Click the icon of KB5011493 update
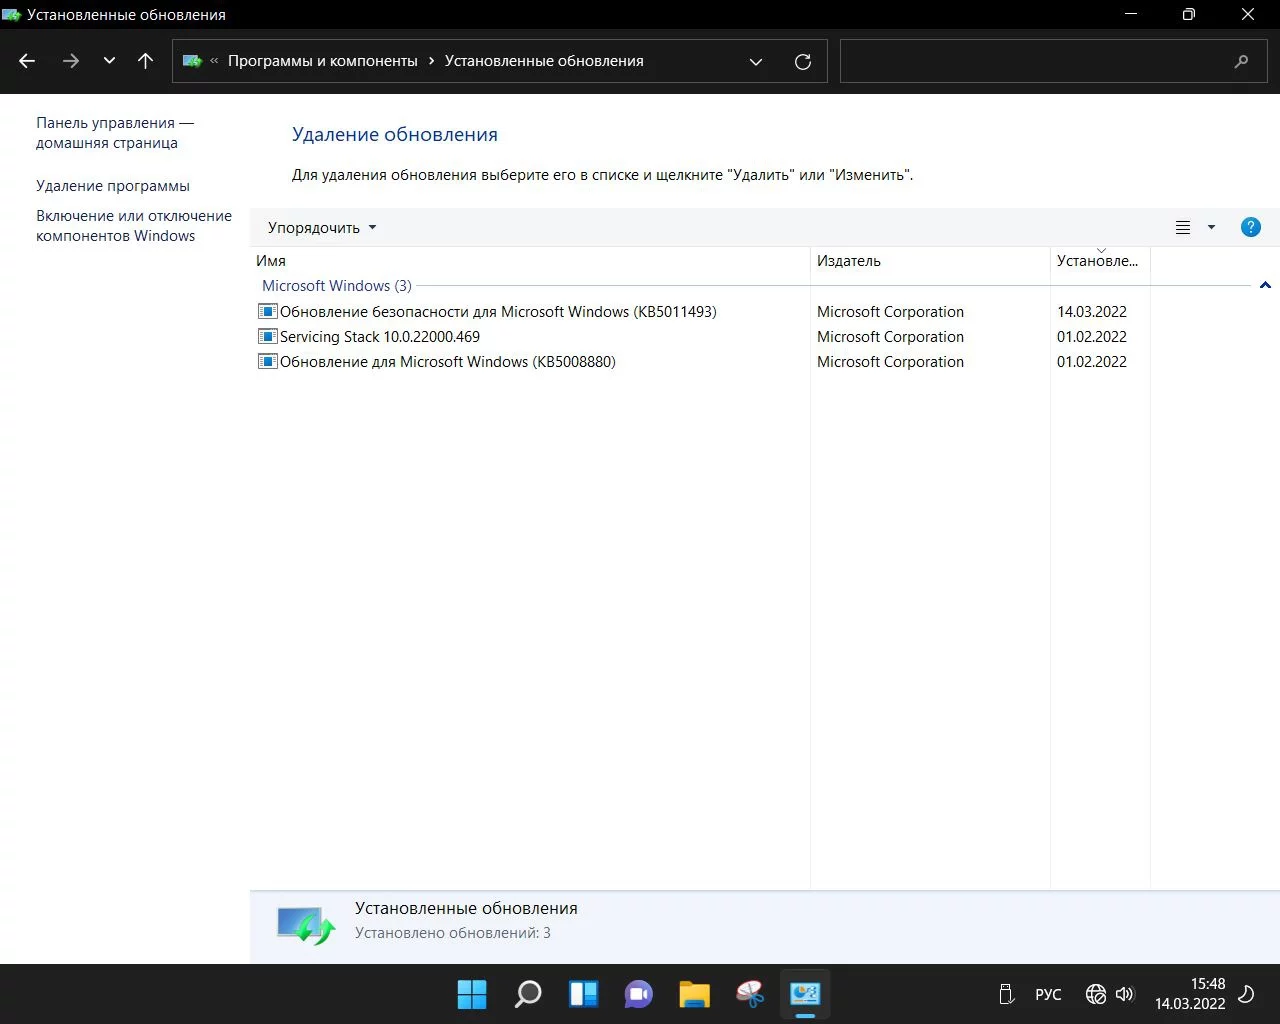 (267, 312)
